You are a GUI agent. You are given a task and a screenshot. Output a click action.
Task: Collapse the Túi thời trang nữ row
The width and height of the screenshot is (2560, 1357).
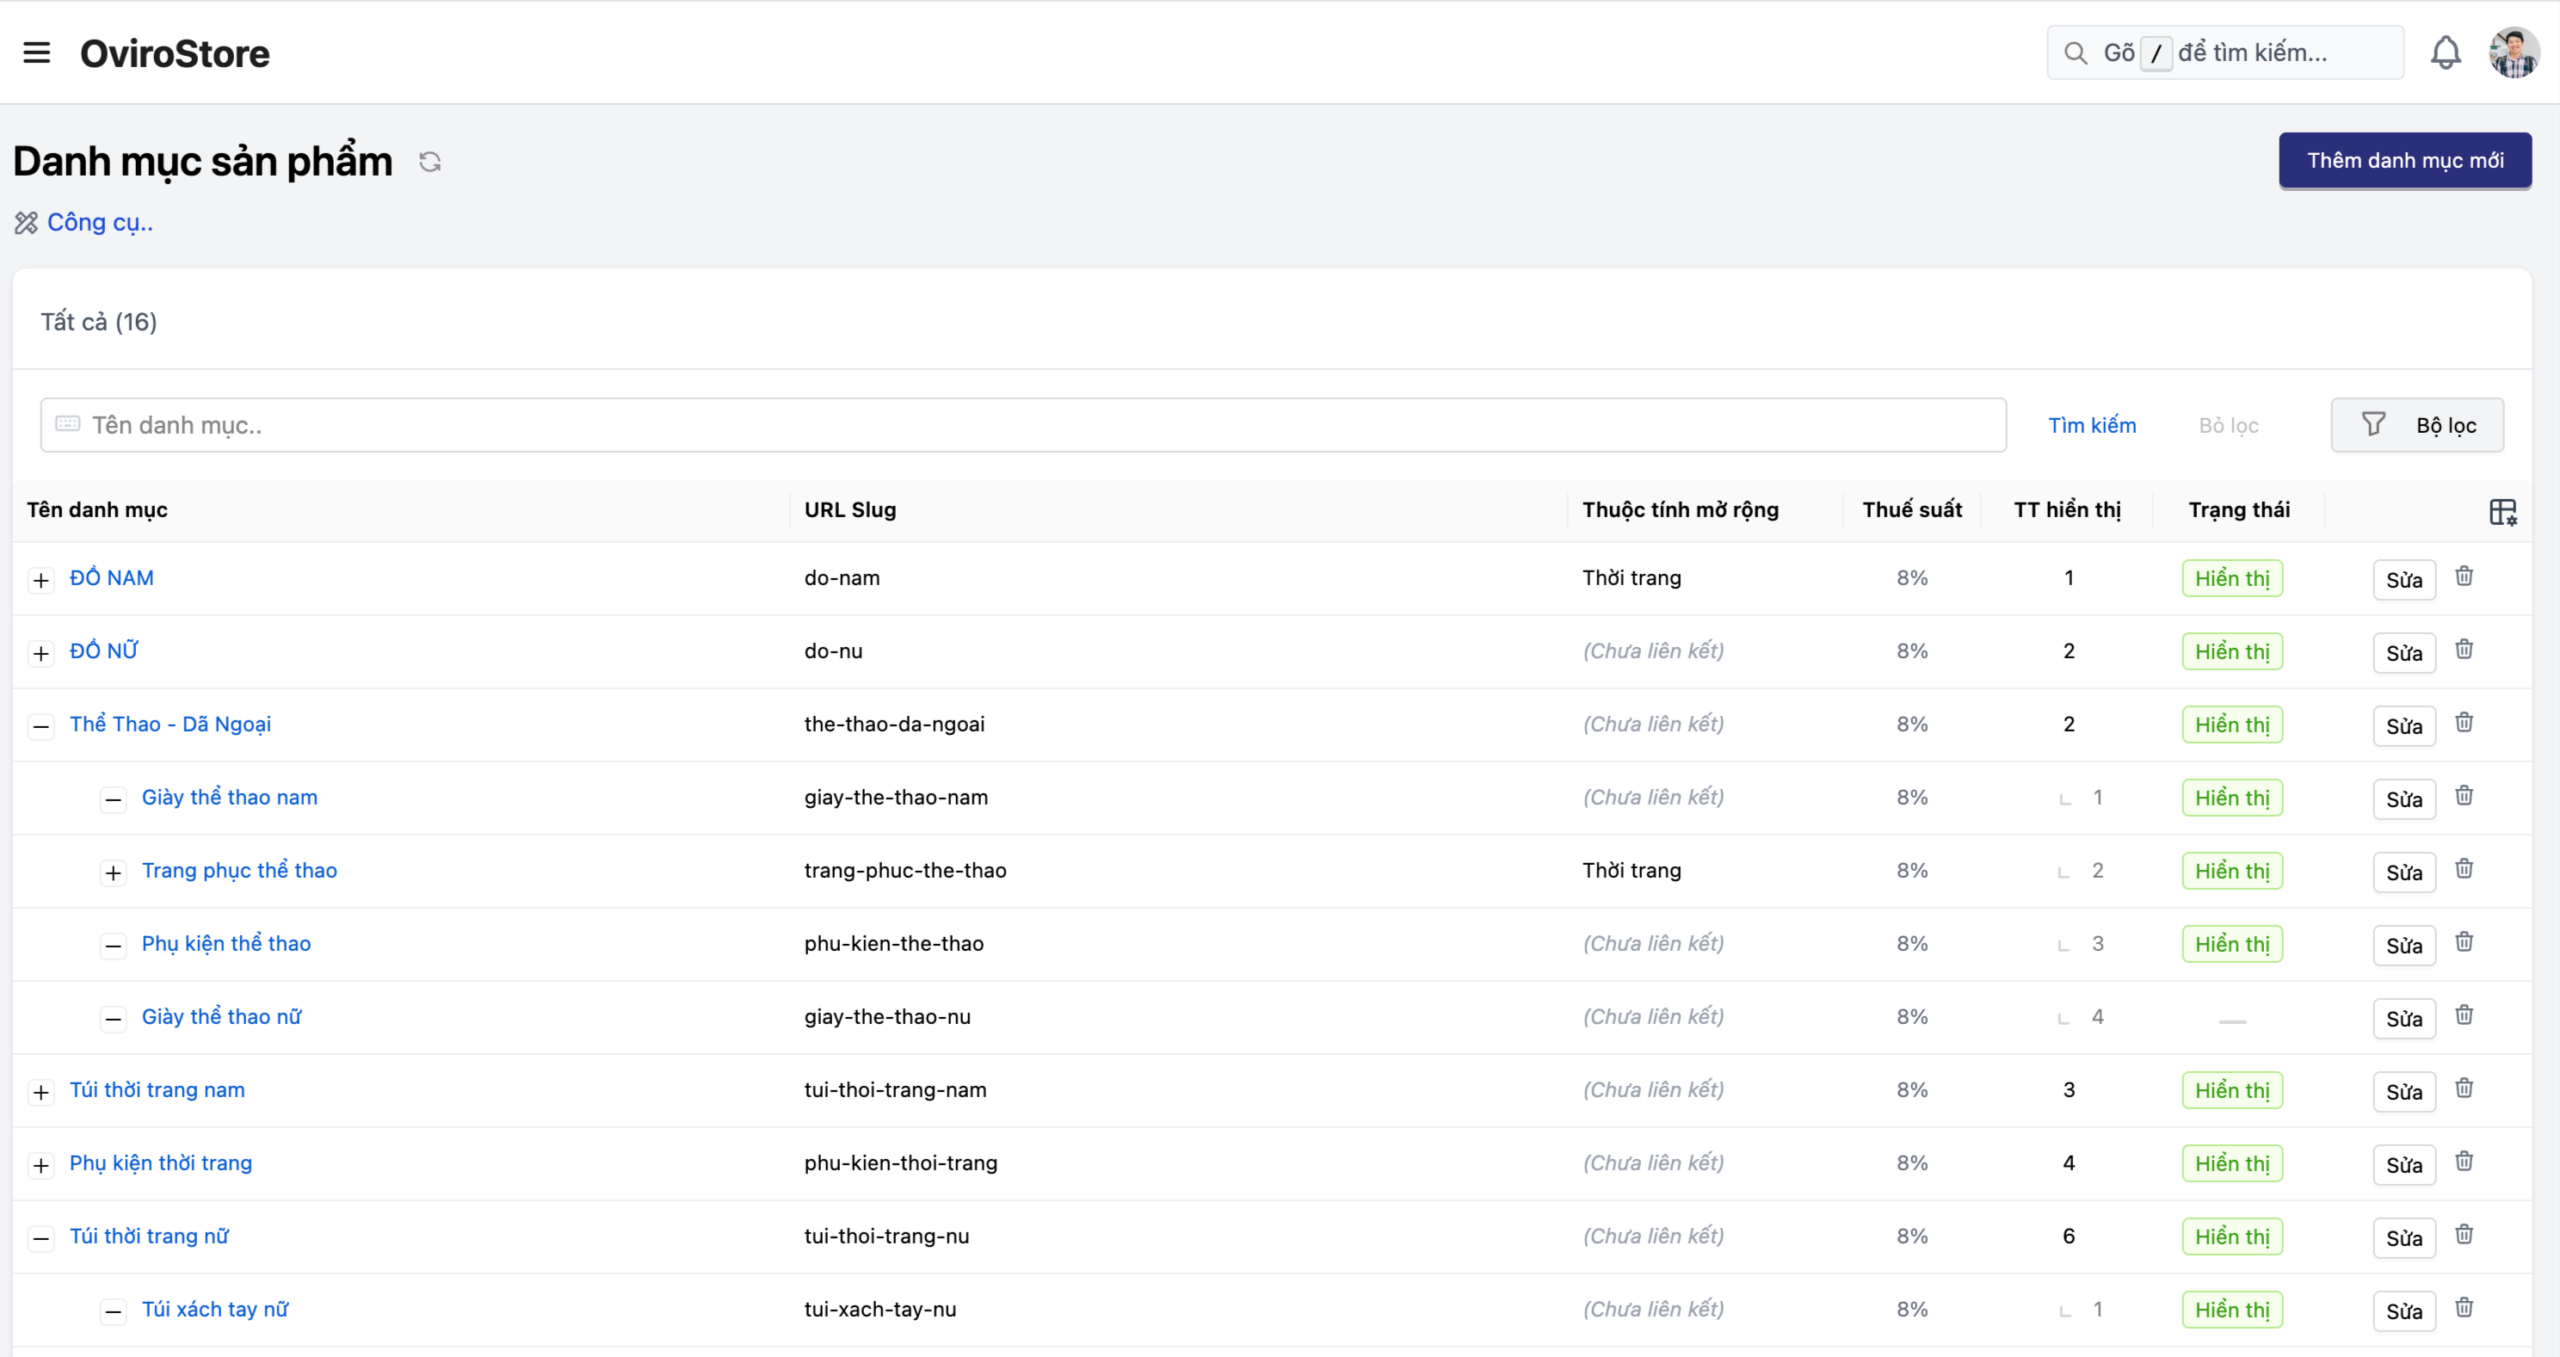pos(41,1239)
